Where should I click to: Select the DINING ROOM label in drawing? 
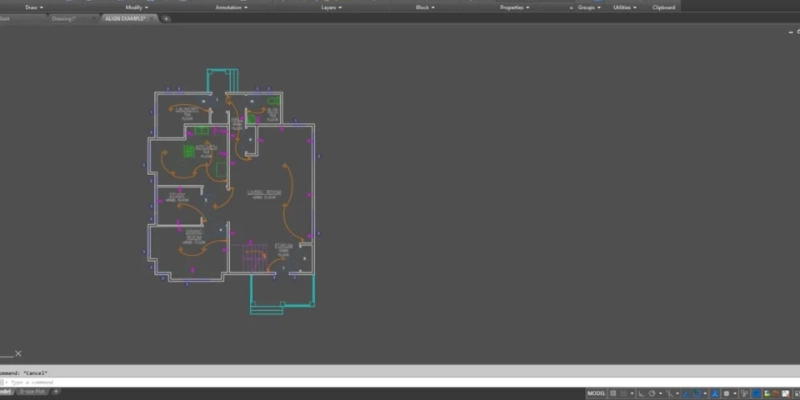pyautogui.click(x=194, y=235)
